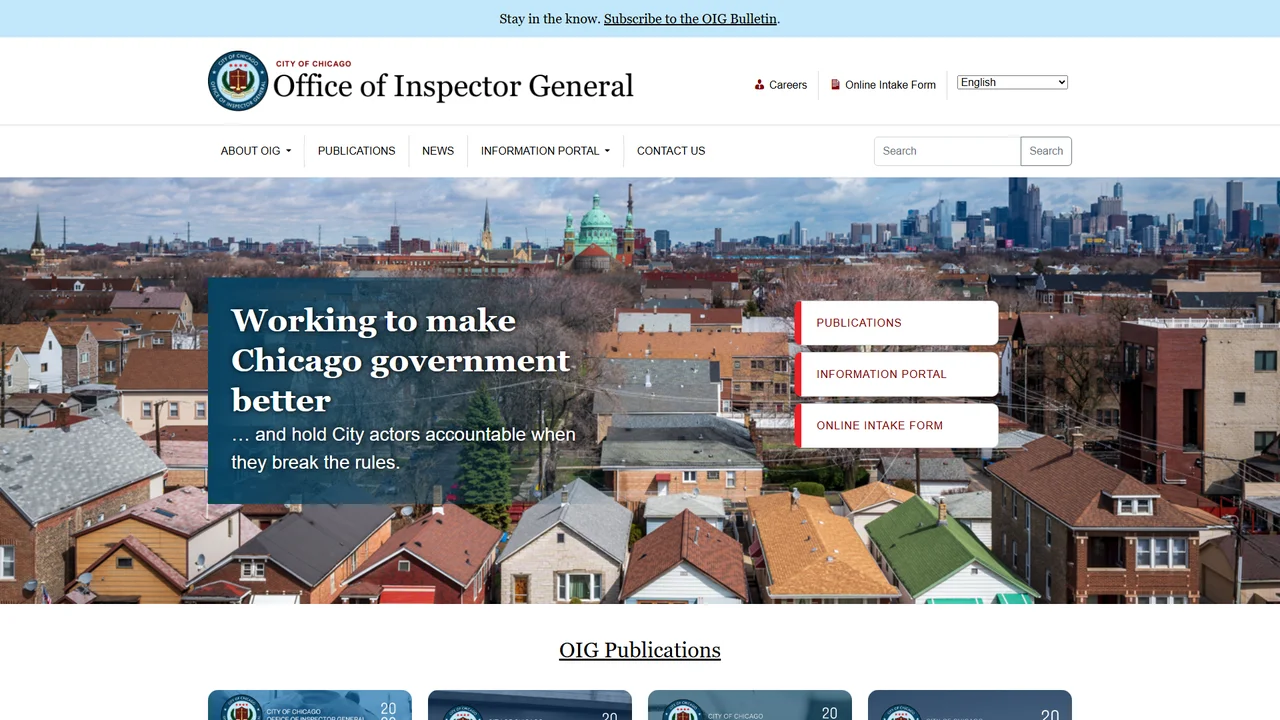Click the Online Intake Form document icon
Screen dimensions: 1280x720
pos(836,85)
